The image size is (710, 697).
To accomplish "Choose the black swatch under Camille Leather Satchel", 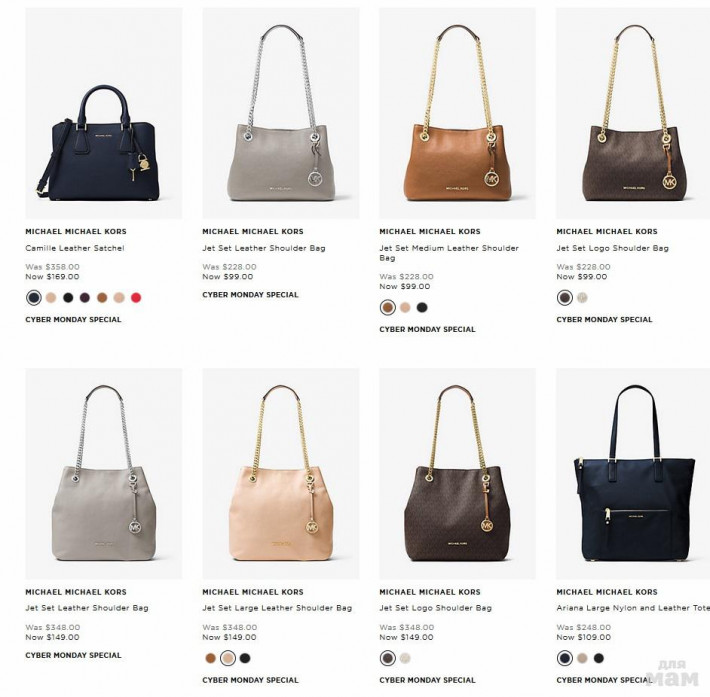I will pyautogui.click(x=68, y=298).
